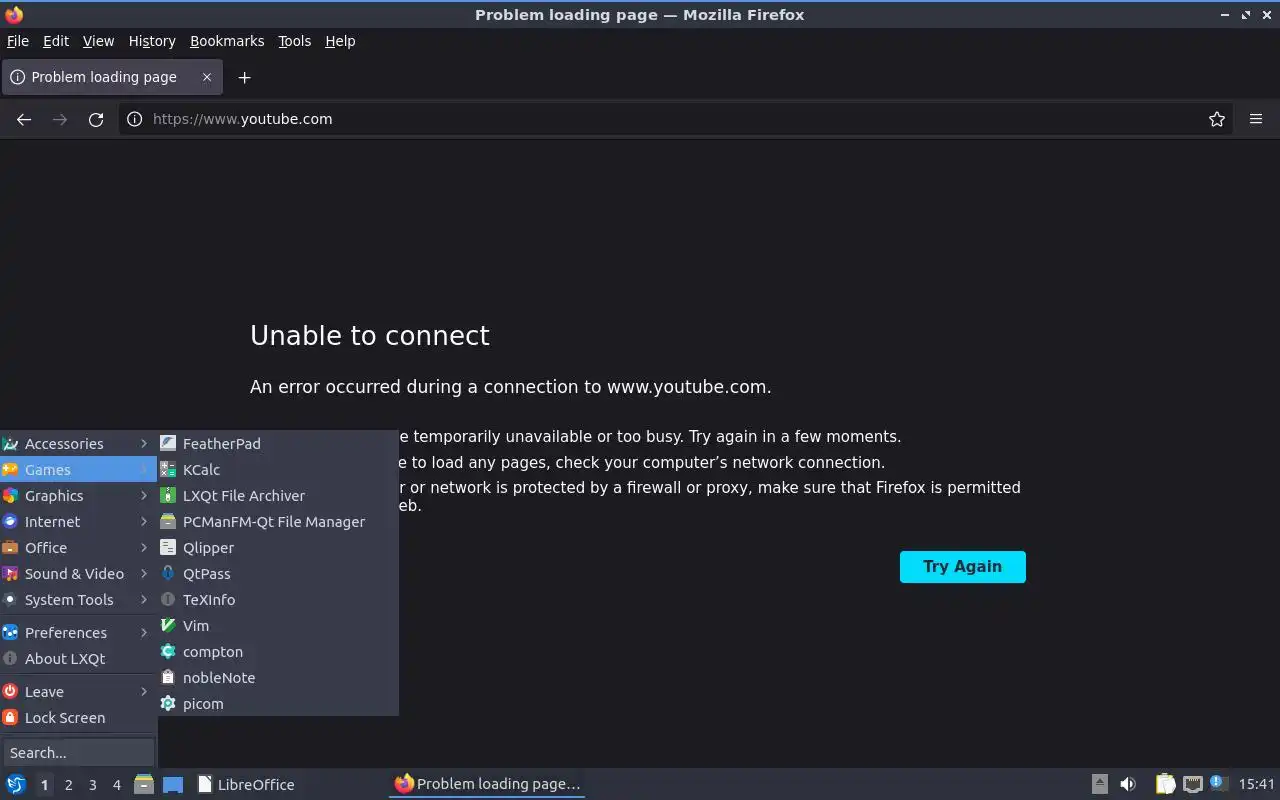Image resolution: width=1280 pixels, height=800 pixels.
Task: Click the Firefox taskbar entry
Action: click(x=487, y=784)
